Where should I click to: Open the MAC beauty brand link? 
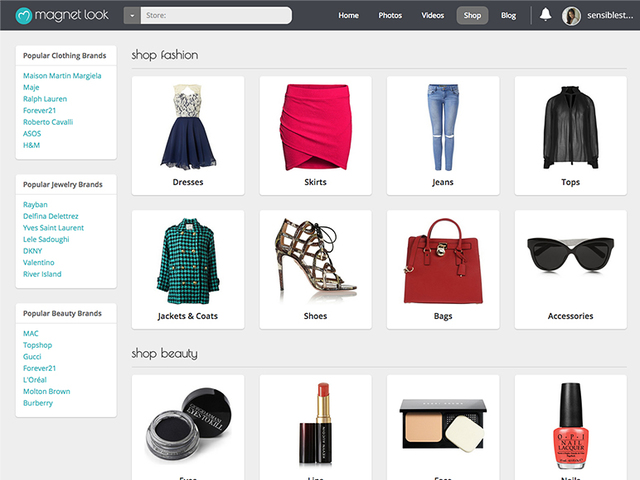tap(31, 333)
